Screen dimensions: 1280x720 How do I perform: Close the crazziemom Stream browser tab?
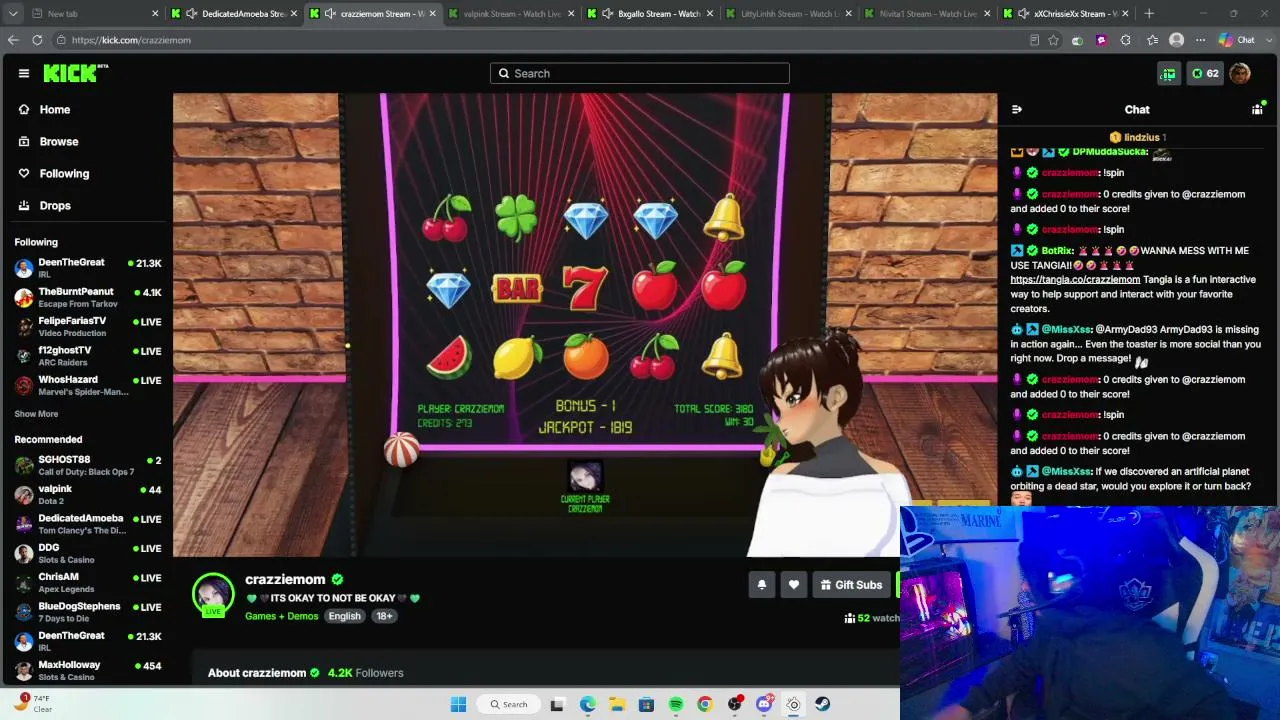[x=433, y=14]
